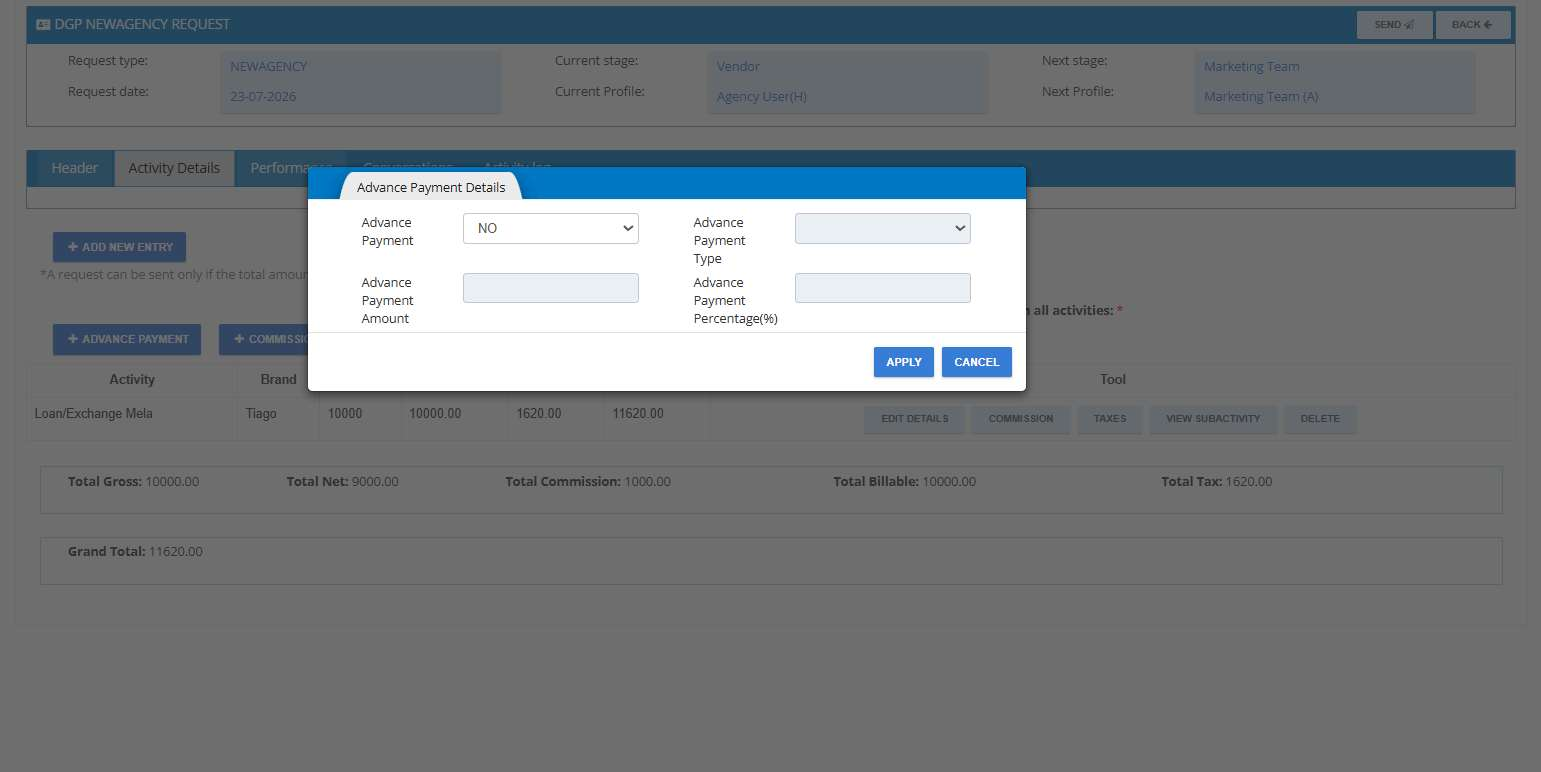Open the Advance Payment Type dropdown
Screen dimensions: 1541x772
coord(882,228)
